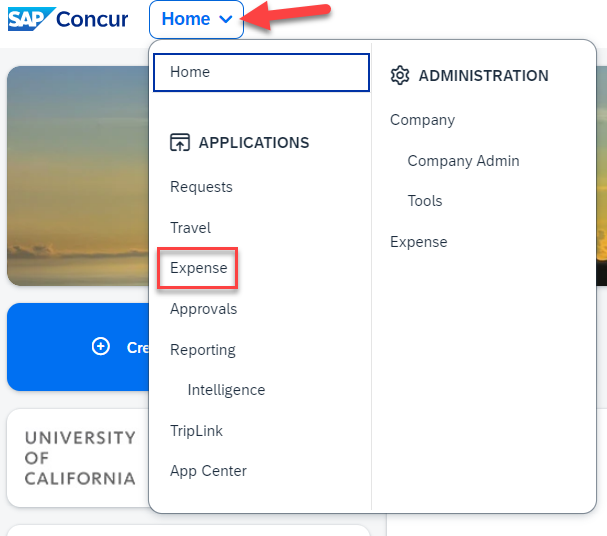This screenshot has height=536, width=607.
Task: Click the Applications section icon
Action: [180, 143]
